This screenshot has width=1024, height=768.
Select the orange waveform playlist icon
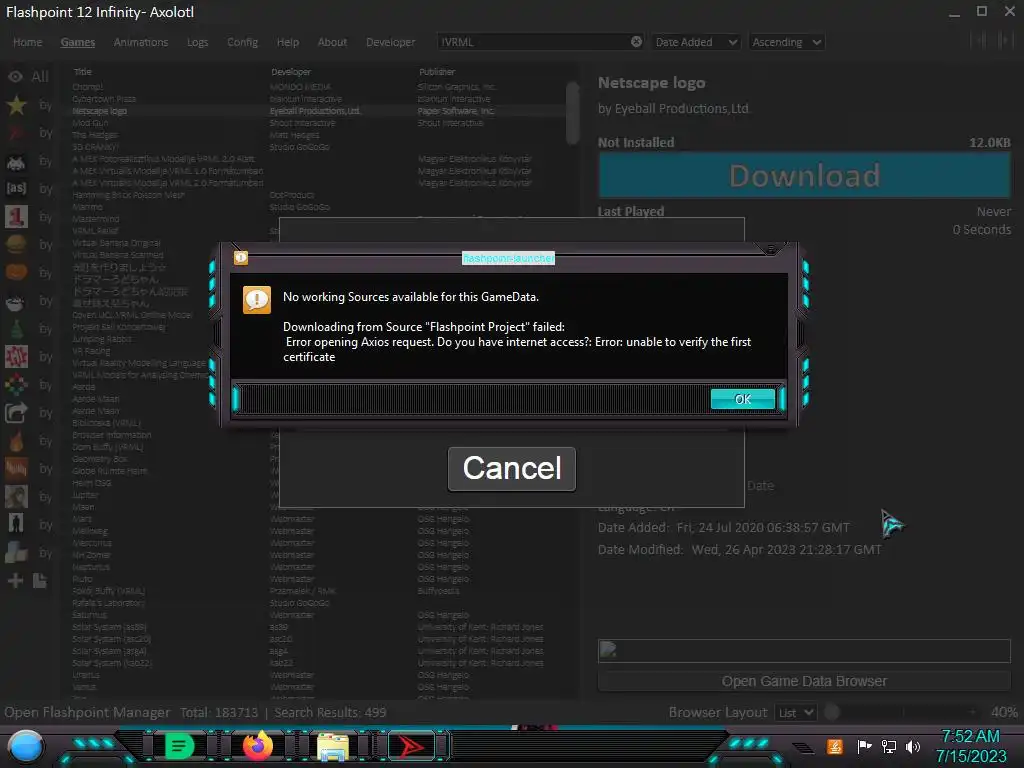[16, 469]
